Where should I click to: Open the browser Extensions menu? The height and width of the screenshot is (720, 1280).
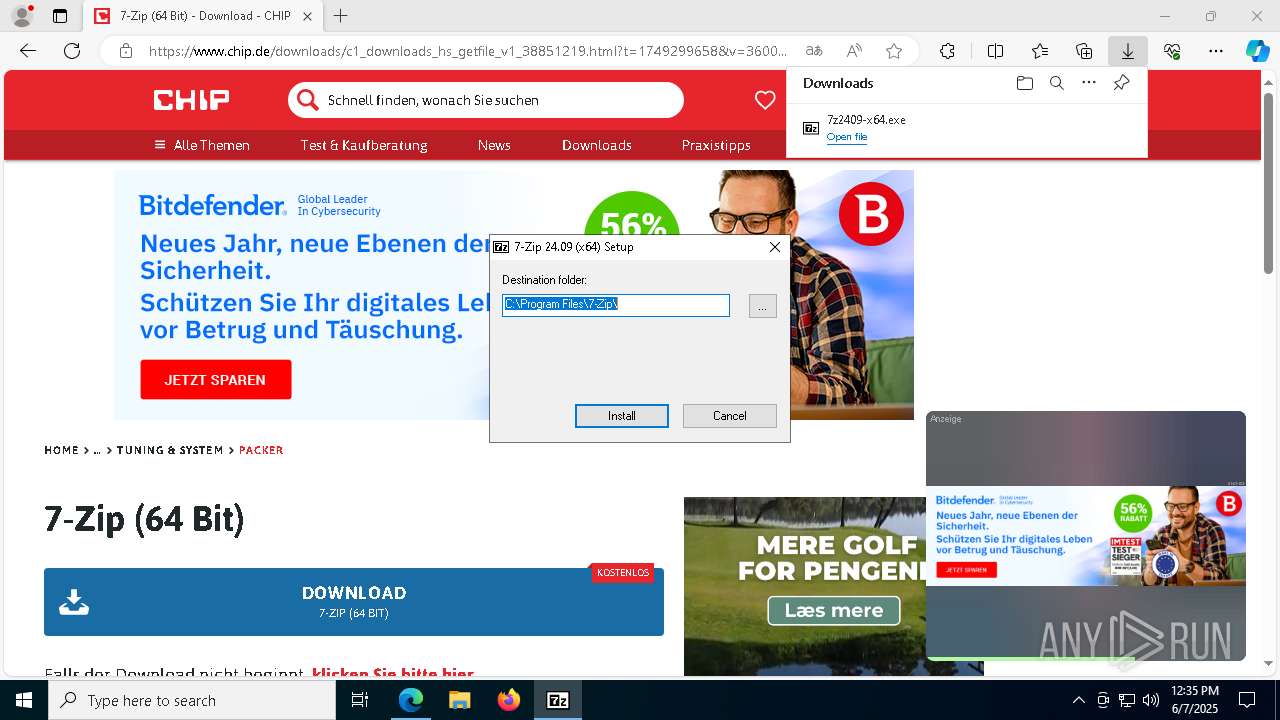(947, 51)
